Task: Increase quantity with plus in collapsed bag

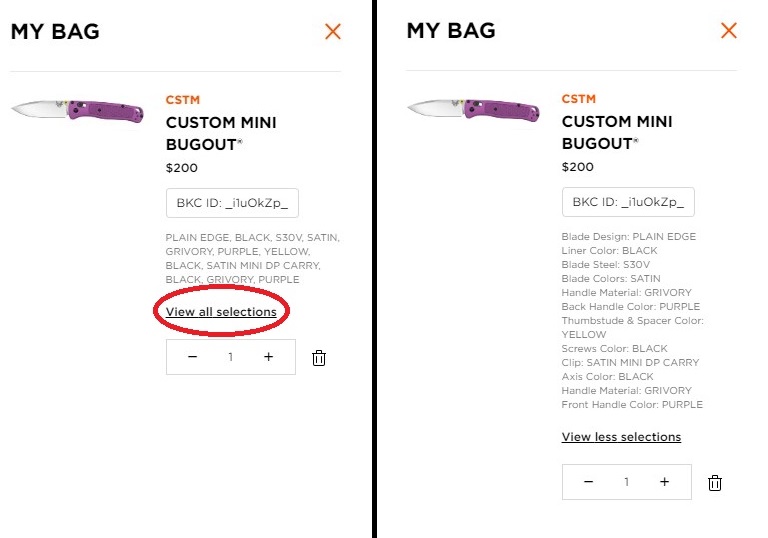Action: point(268,357)
